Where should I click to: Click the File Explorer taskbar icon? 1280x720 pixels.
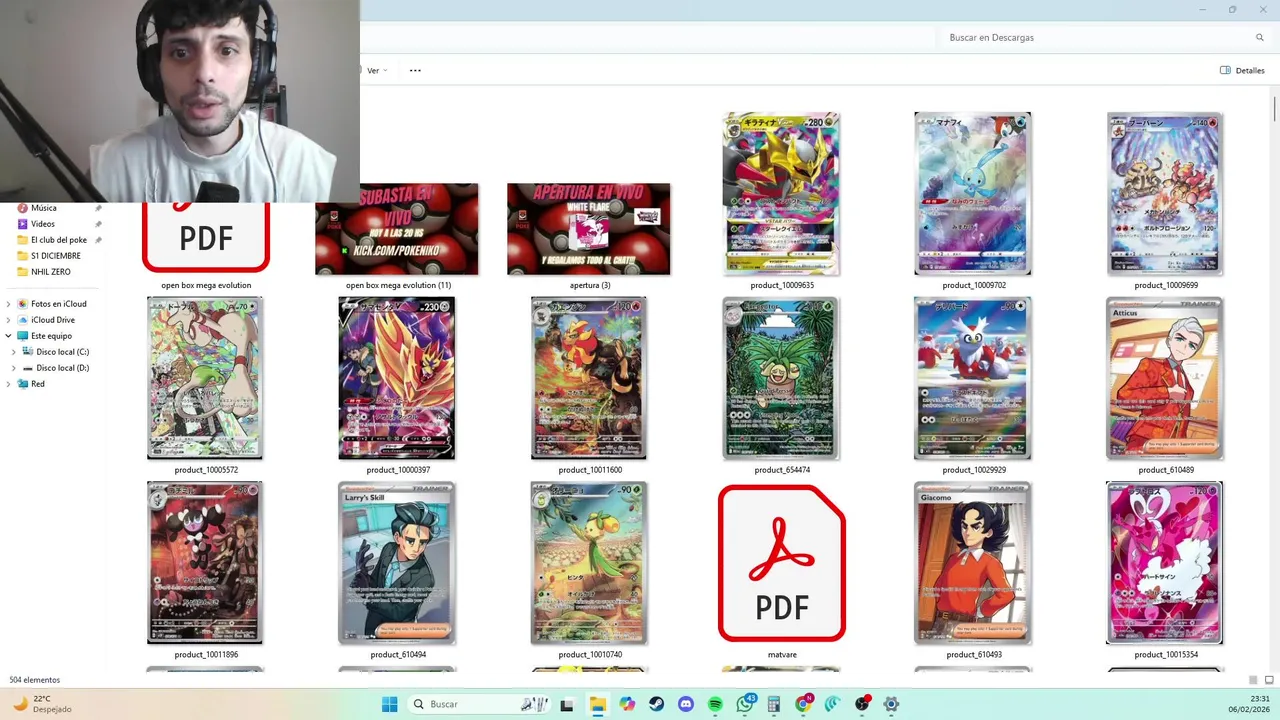[597, 704]
